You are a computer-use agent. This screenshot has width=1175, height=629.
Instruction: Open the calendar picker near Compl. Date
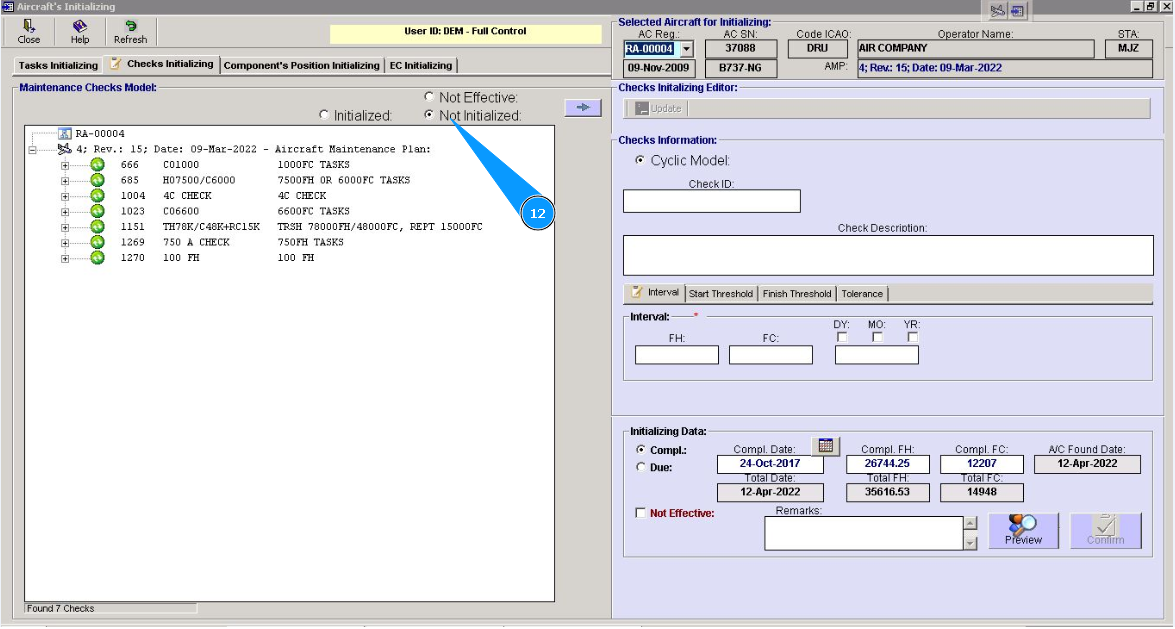pos(826,446)
